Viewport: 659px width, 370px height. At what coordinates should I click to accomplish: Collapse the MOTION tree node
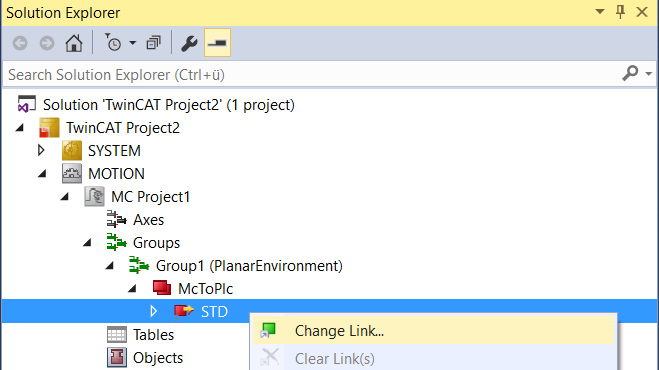42,173
